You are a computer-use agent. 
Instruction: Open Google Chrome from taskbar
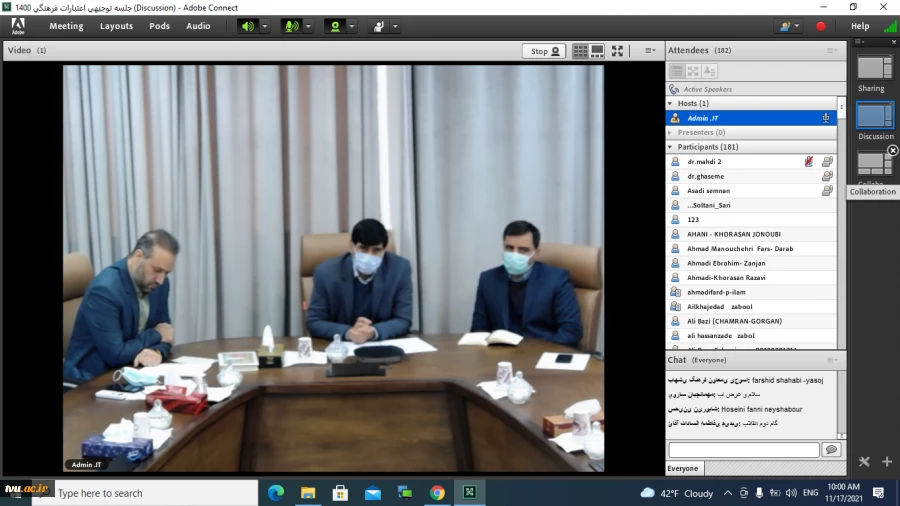coord(437,493)
